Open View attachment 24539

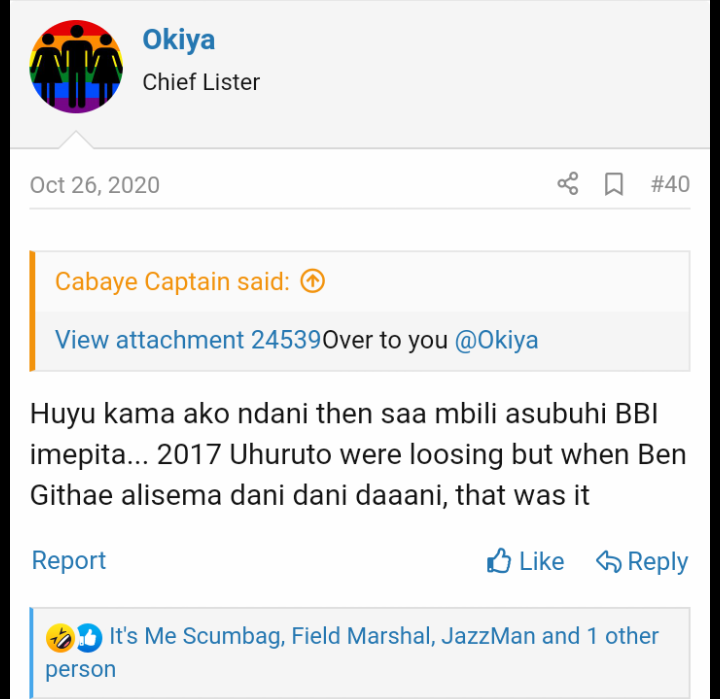(188, 340)
